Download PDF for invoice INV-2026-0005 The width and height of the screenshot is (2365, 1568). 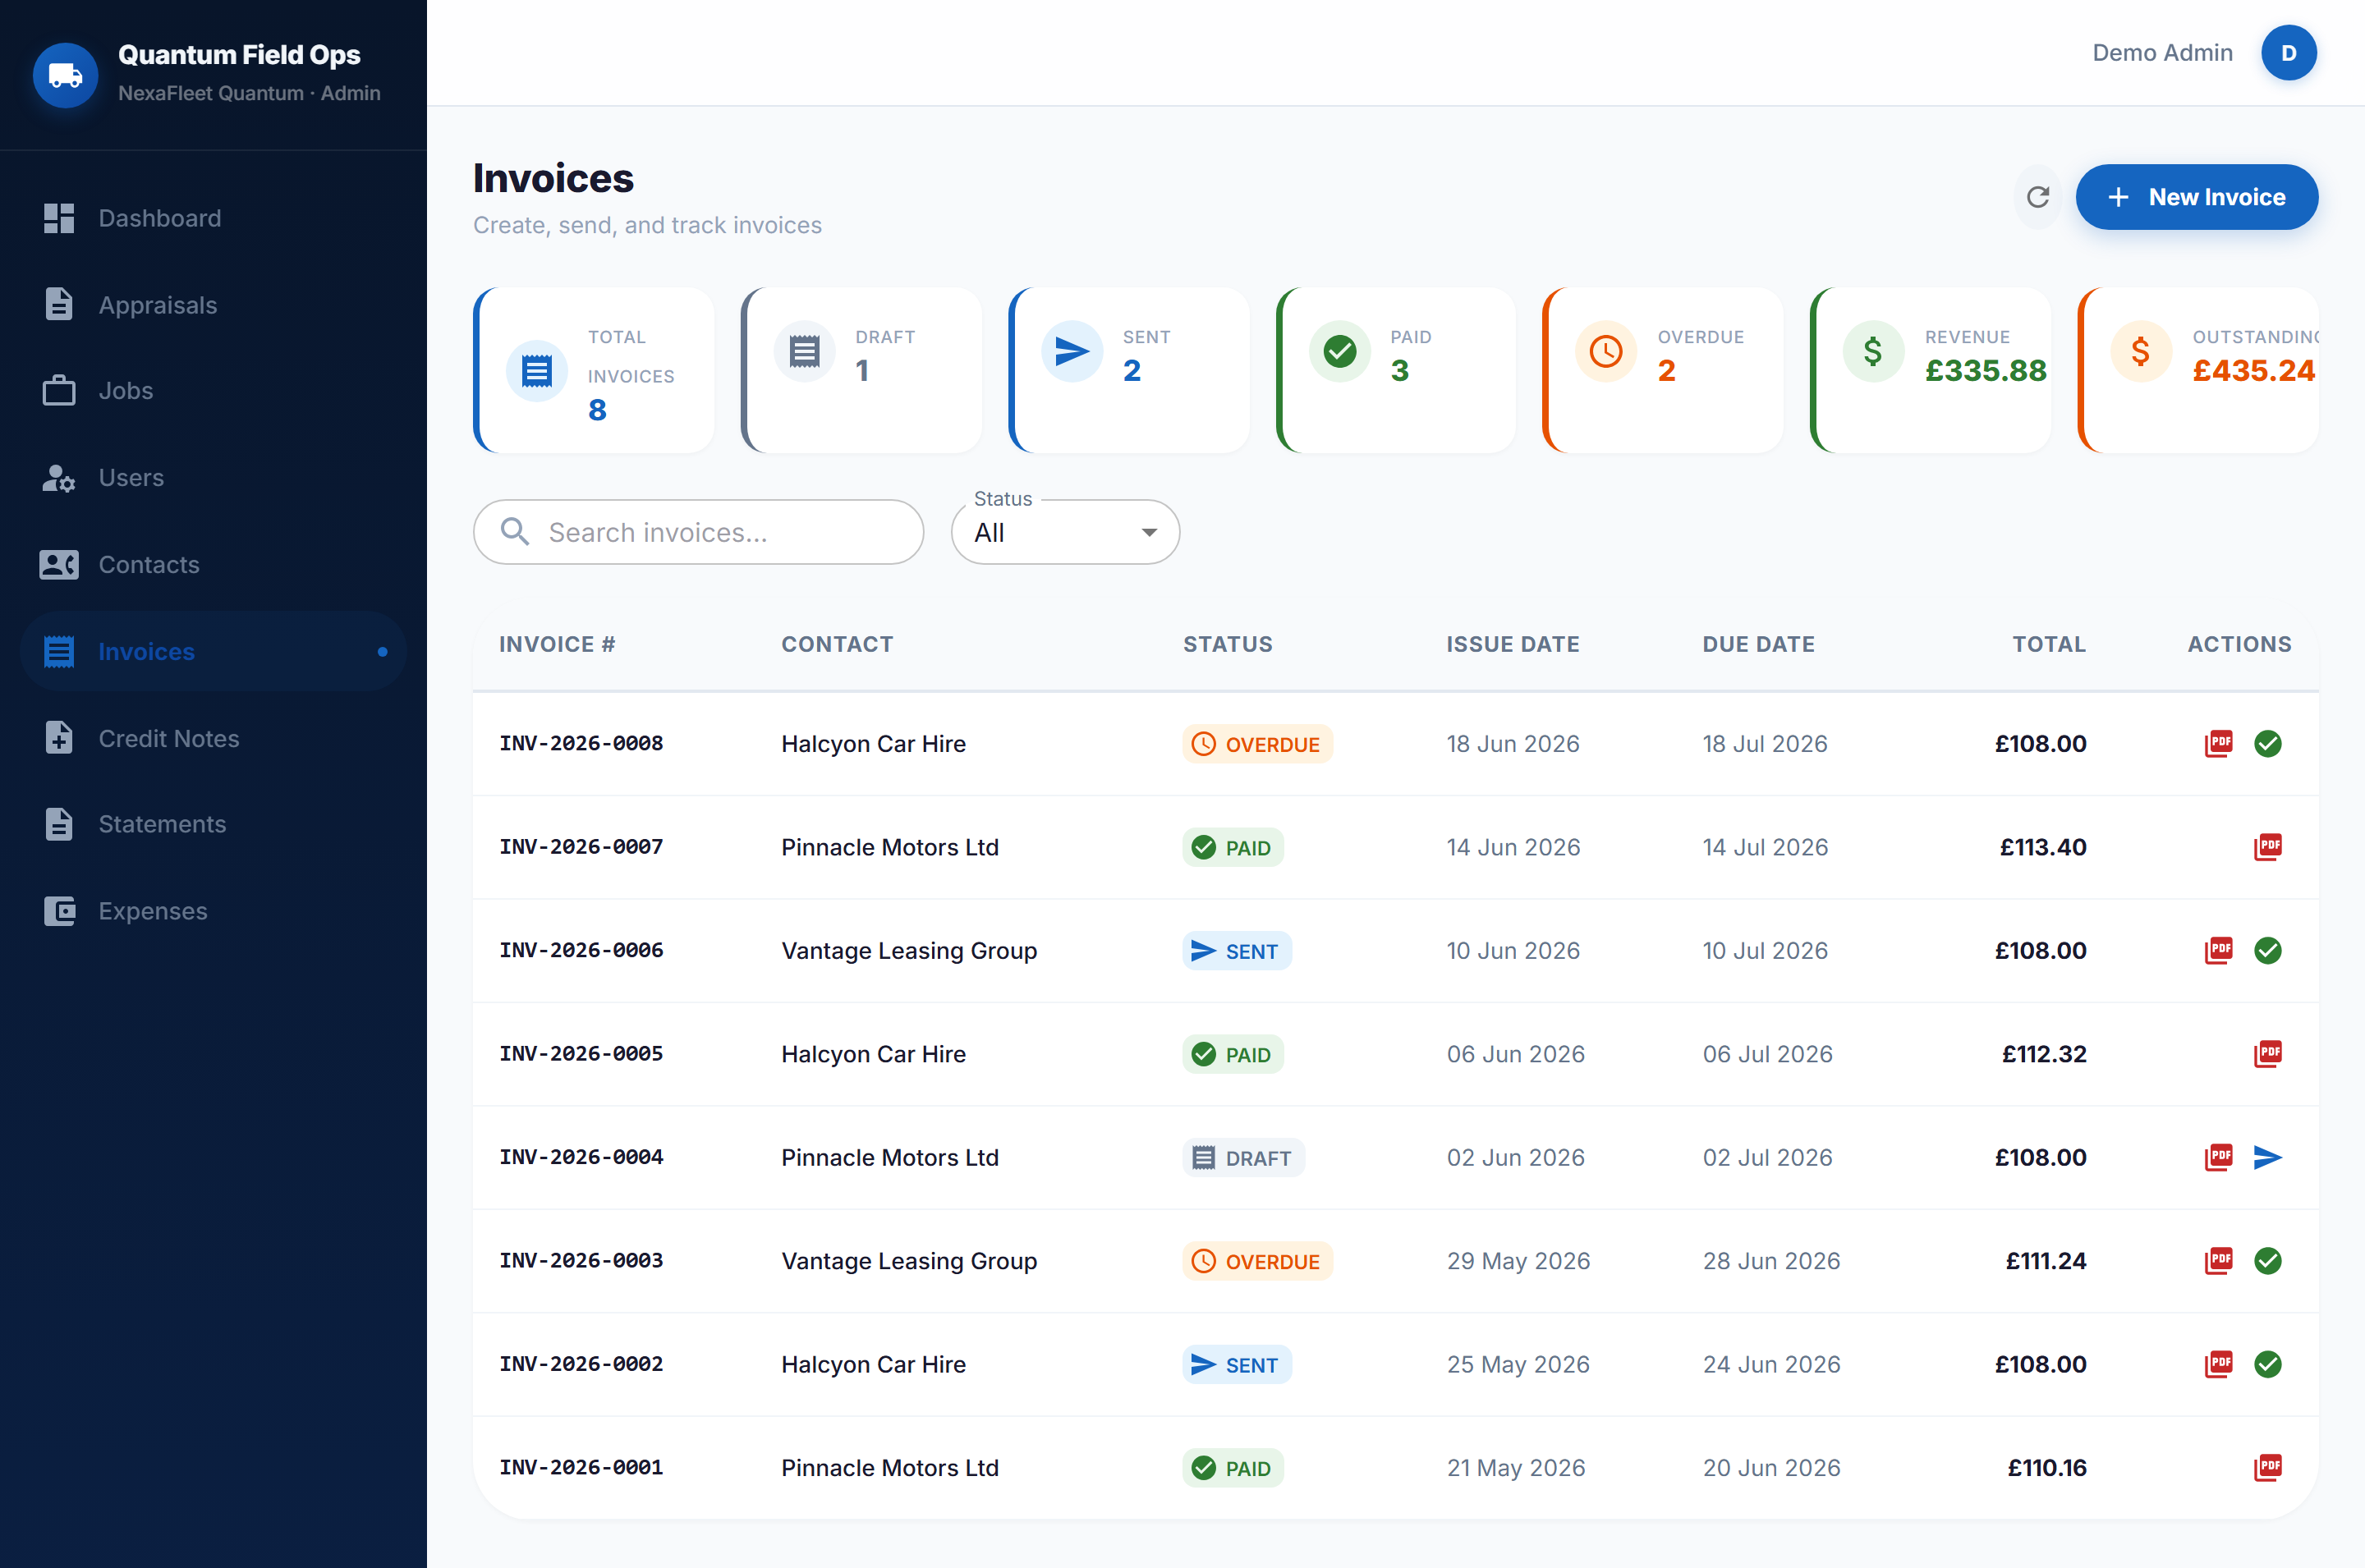point(2267,1054)
